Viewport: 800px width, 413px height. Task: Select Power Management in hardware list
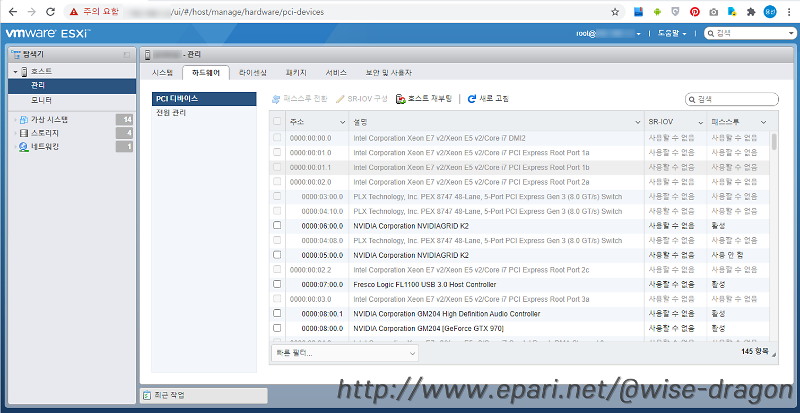[204, 113]
